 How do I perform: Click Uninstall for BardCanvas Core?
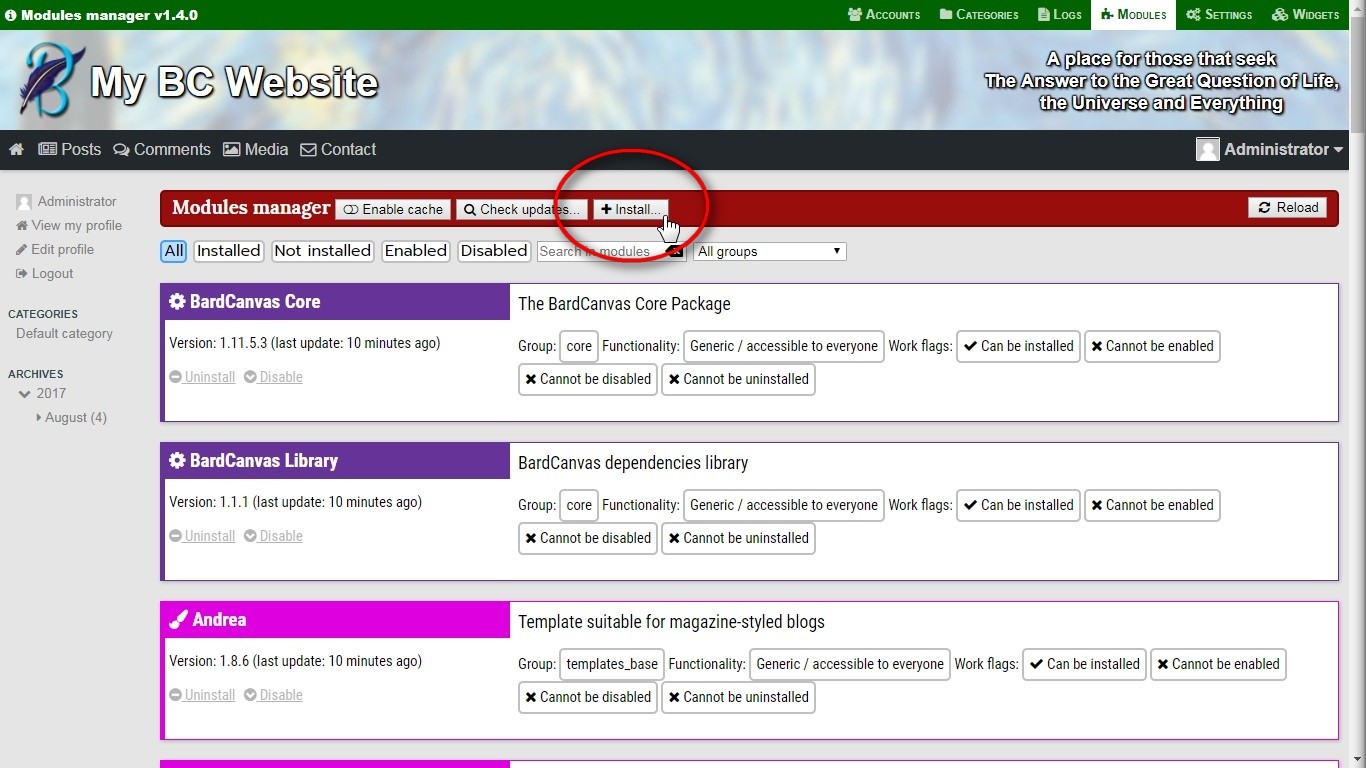(x=202, y=377)
